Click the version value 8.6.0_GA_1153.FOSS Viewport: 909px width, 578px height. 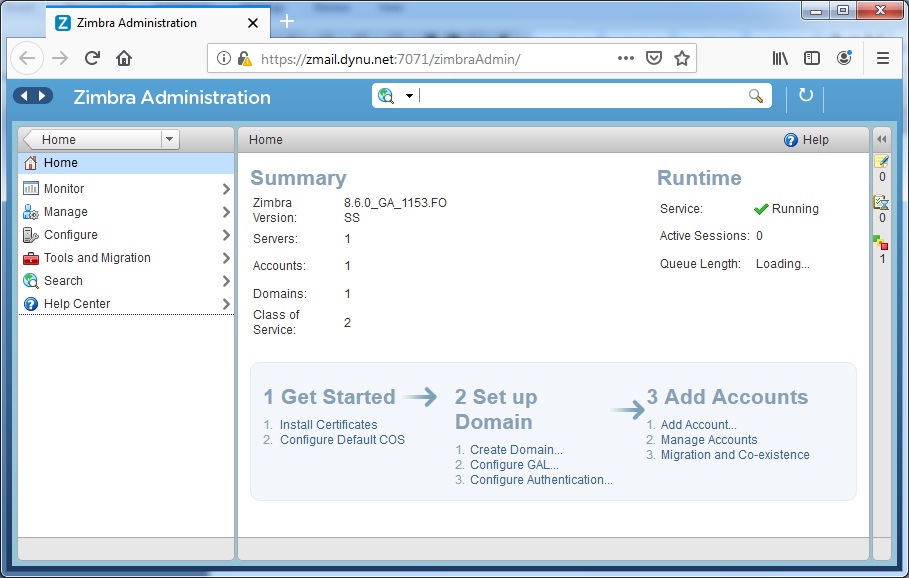point(395,210)
